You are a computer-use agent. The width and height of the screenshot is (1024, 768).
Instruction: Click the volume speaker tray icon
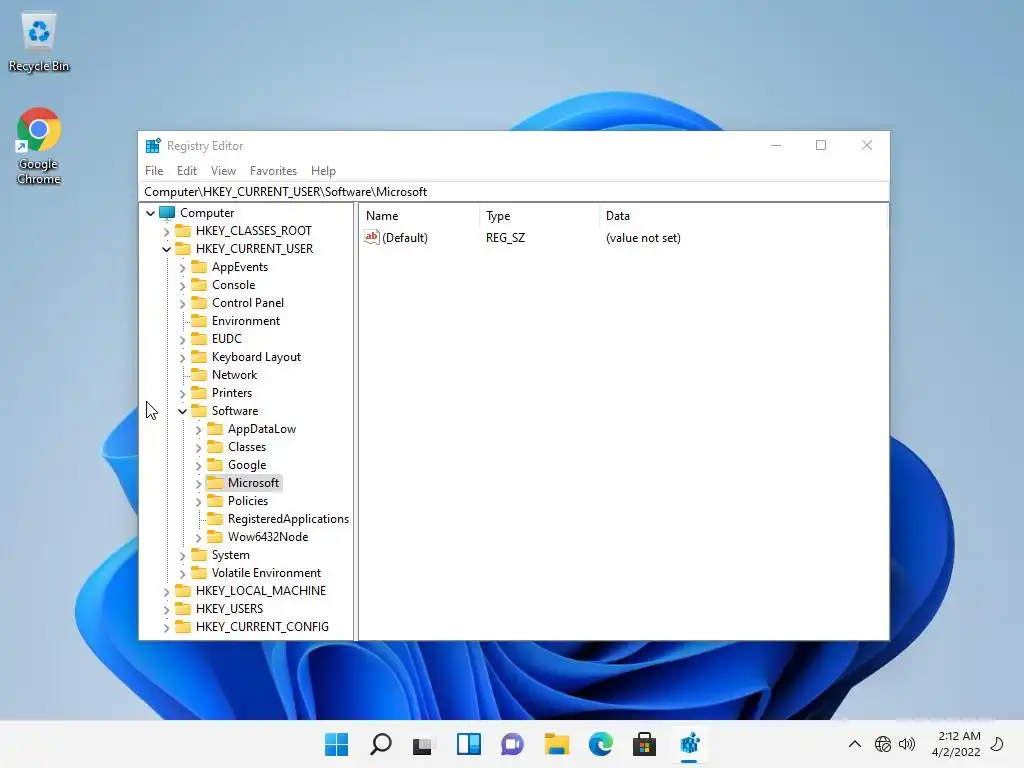tap(907, 744)
